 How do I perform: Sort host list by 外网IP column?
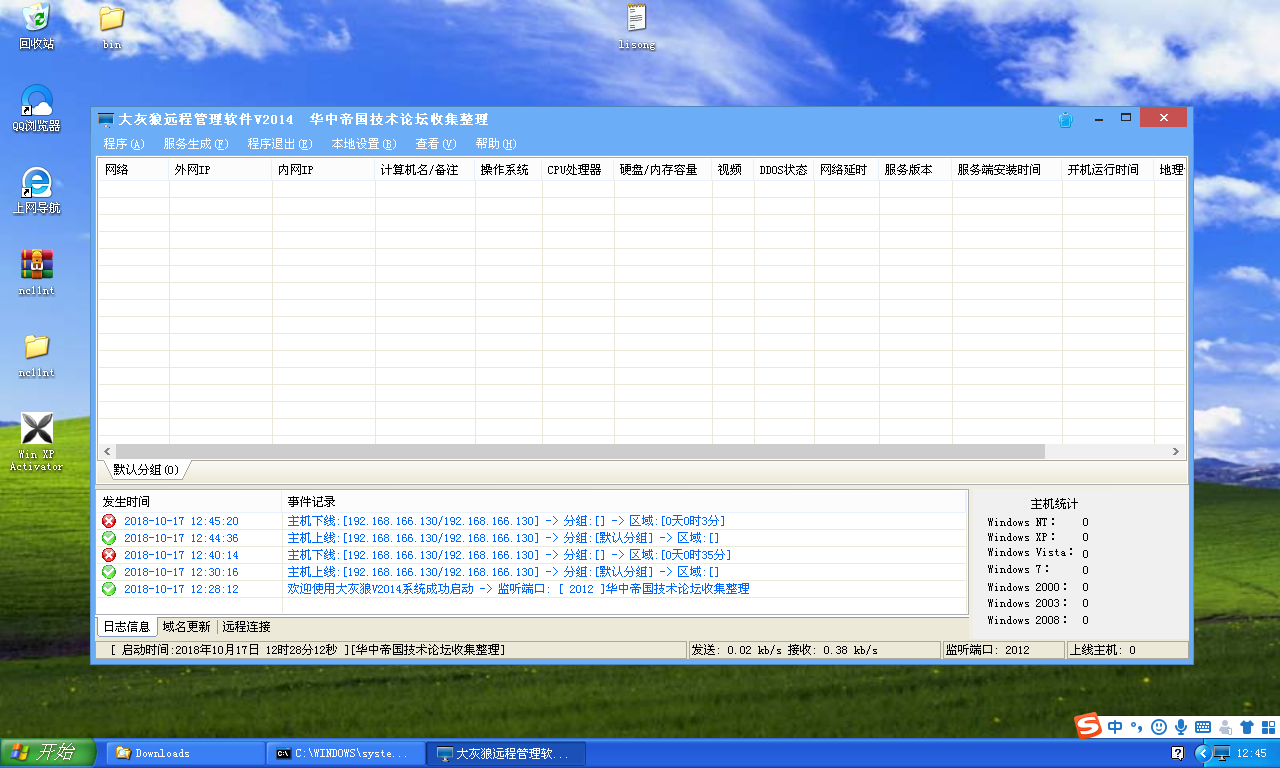221,170
